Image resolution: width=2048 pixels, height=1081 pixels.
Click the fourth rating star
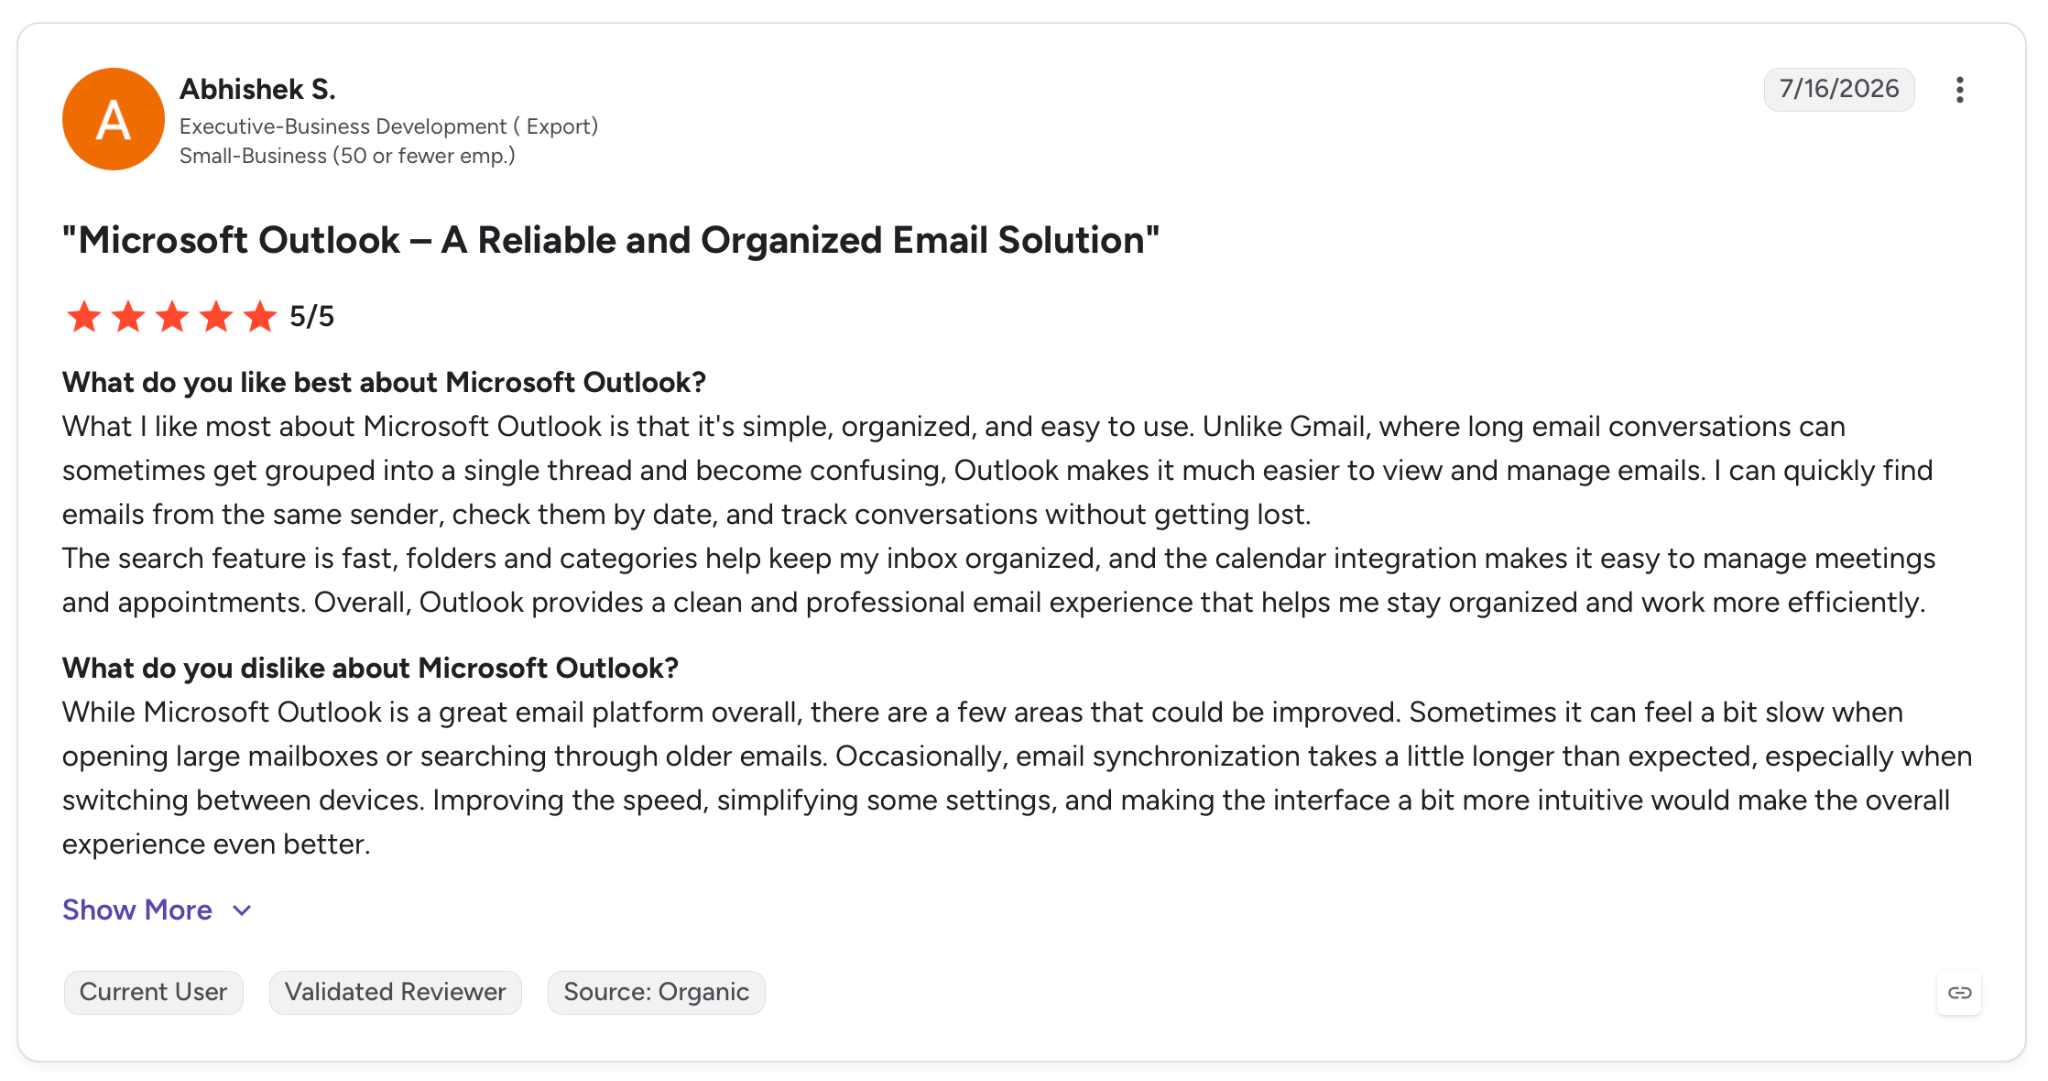216,317
